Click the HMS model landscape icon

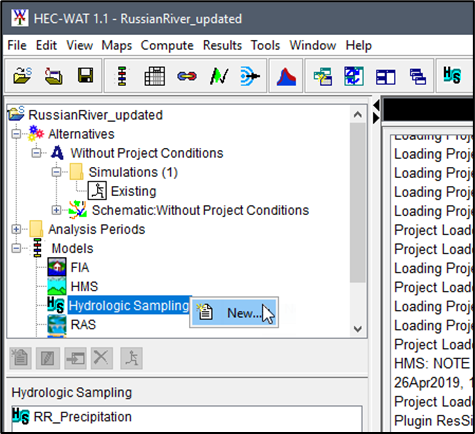[57, 286]
